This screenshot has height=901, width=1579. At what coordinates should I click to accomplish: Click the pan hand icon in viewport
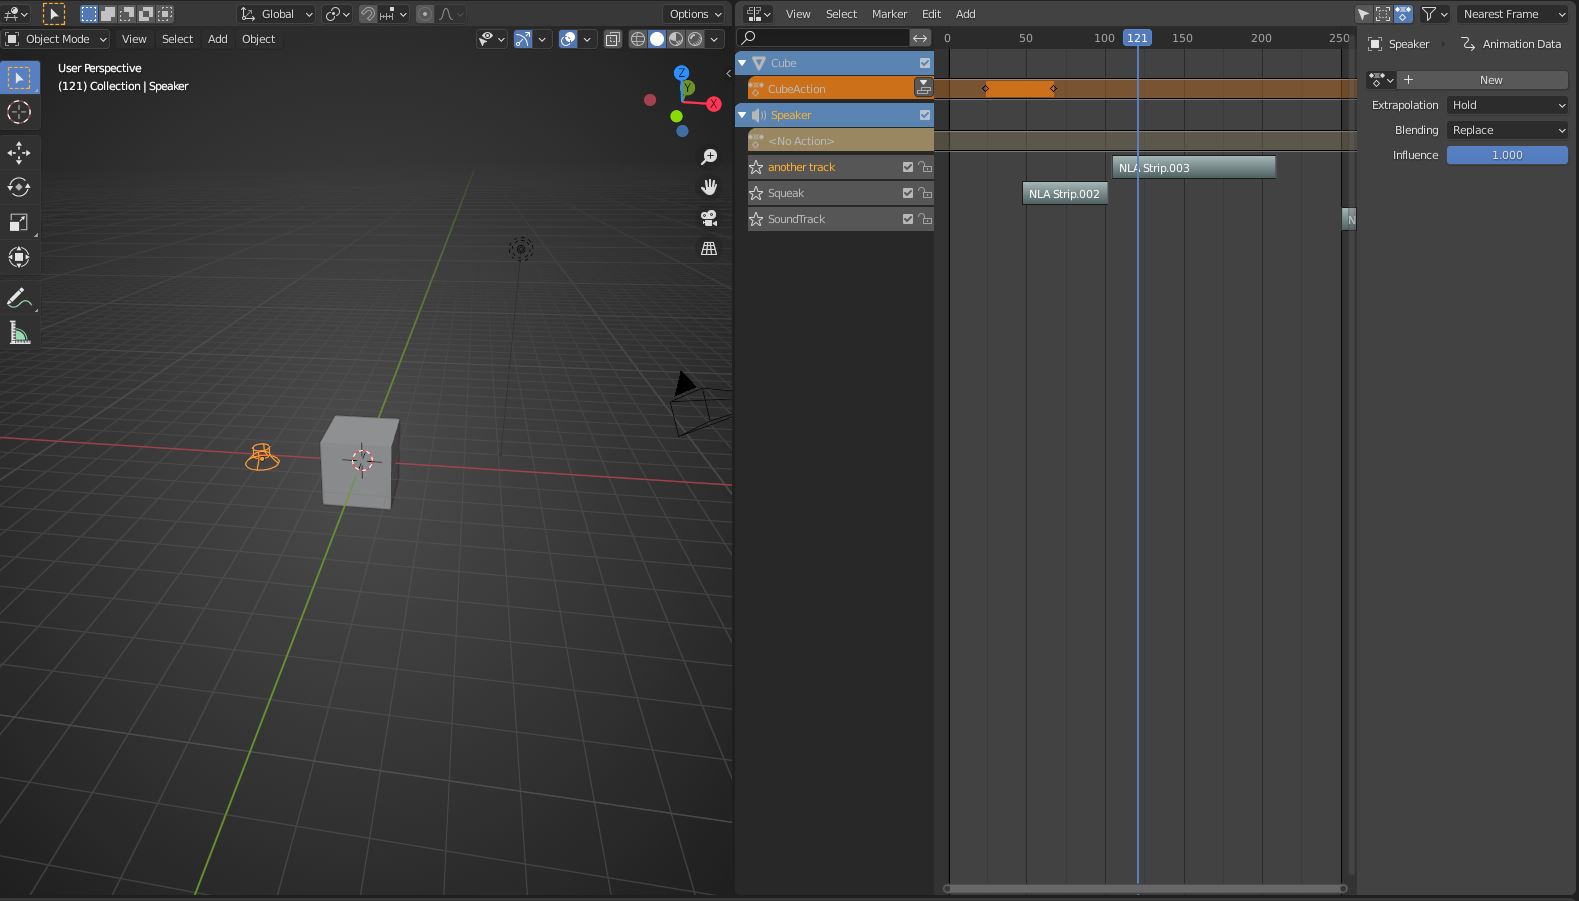[x=709, y=187]
